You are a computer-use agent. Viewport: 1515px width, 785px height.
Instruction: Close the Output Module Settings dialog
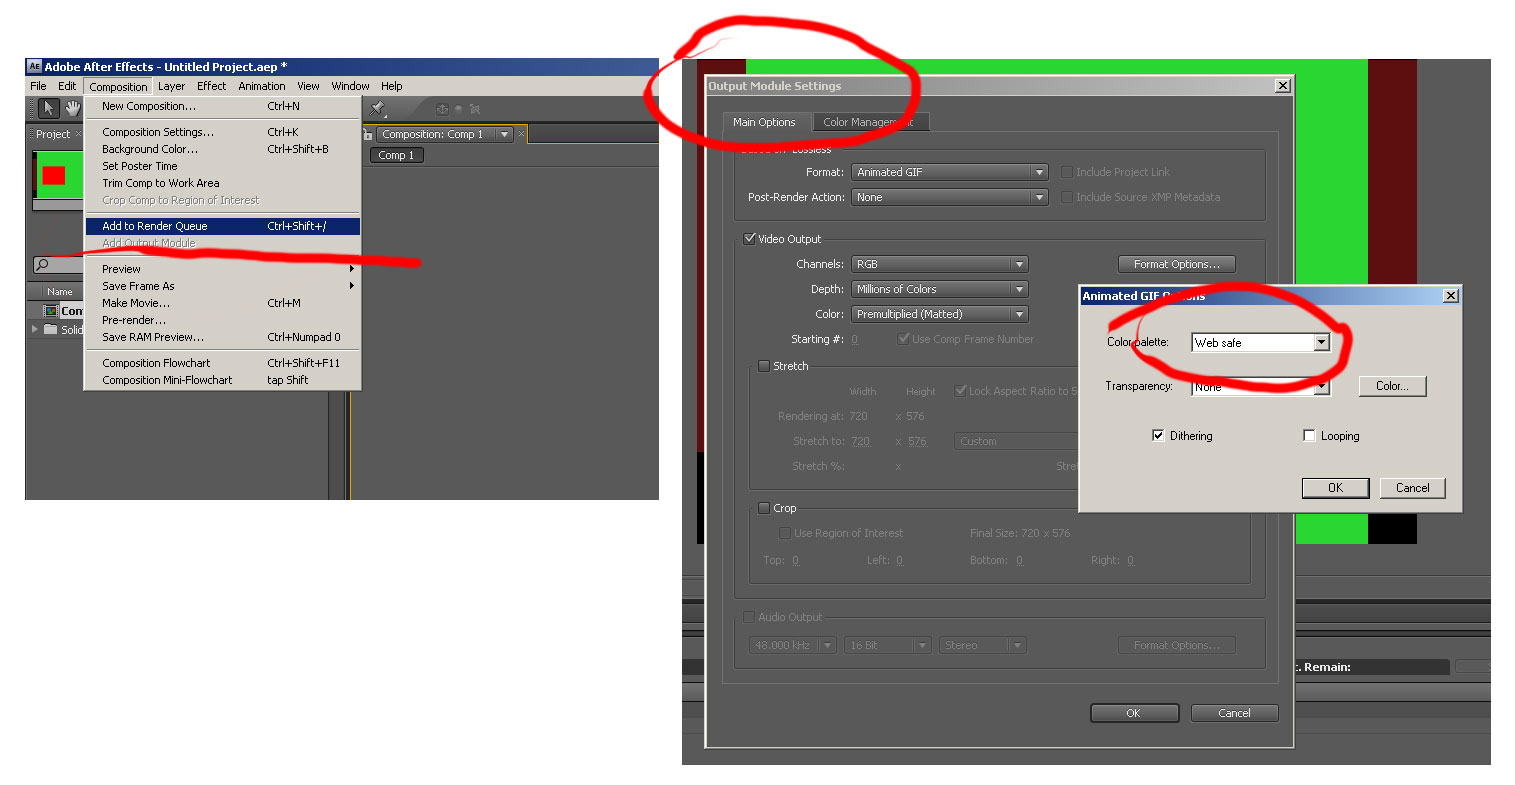[x=1282, y=86]
